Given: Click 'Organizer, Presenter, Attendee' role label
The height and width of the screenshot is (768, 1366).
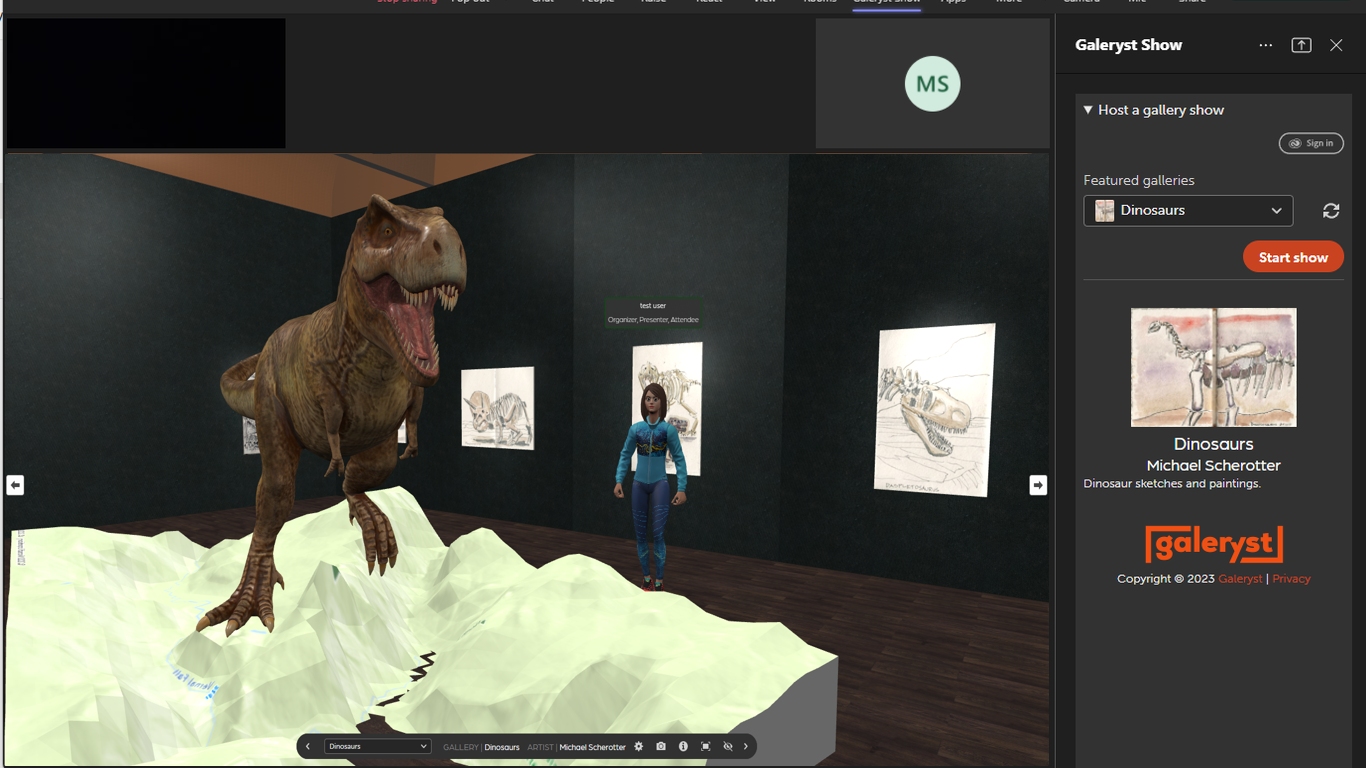Looking at the screenshot, I should click(x=653, y=320).
